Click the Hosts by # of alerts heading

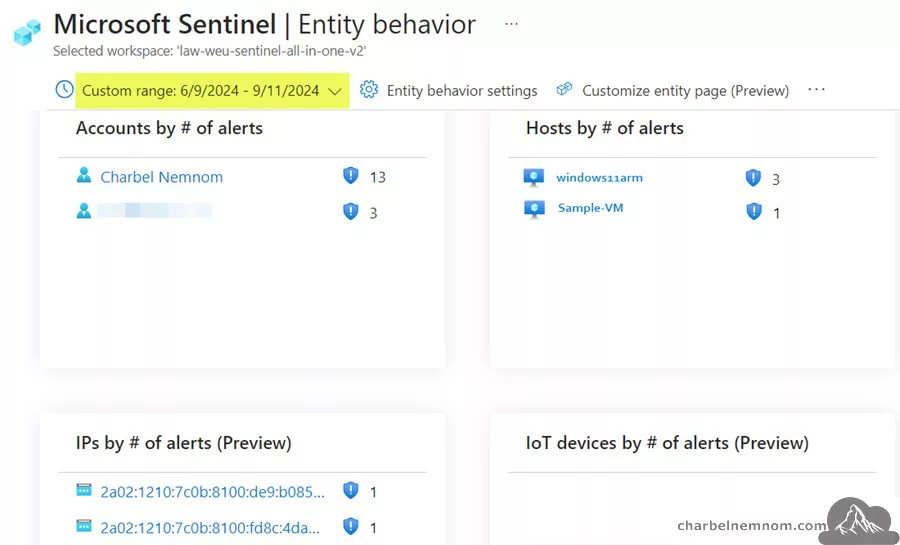[x=605, y=128]
